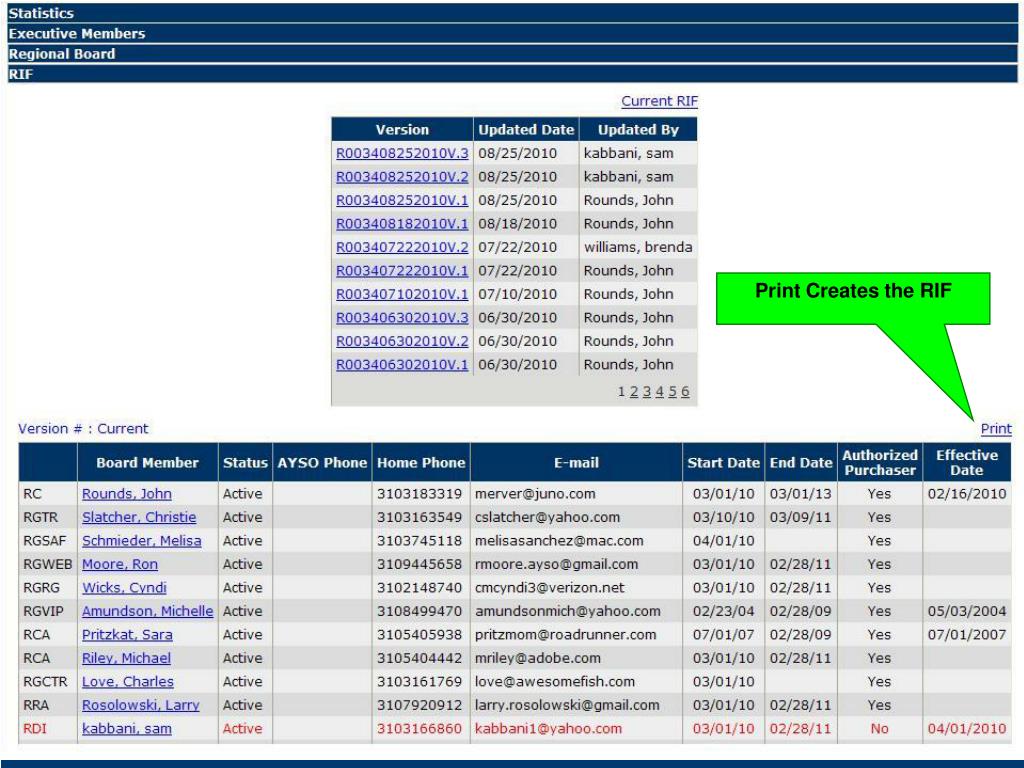Collapse the RIF section bar
The width and height of the screenshot is (1024, 768).
click(x=512, y=74)
